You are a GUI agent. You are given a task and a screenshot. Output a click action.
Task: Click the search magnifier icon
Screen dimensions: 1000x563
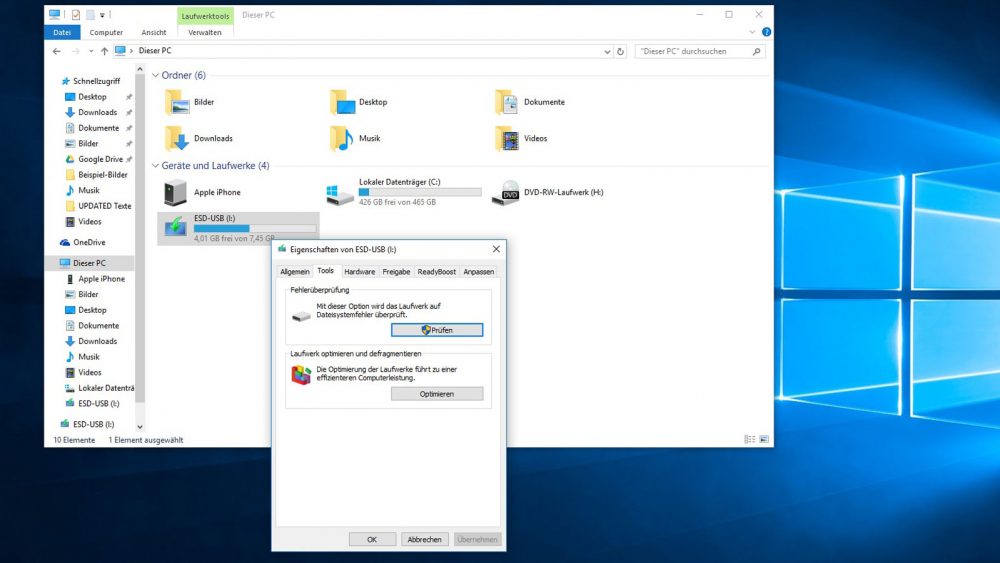pyautogui.click(x=756, y=51)
